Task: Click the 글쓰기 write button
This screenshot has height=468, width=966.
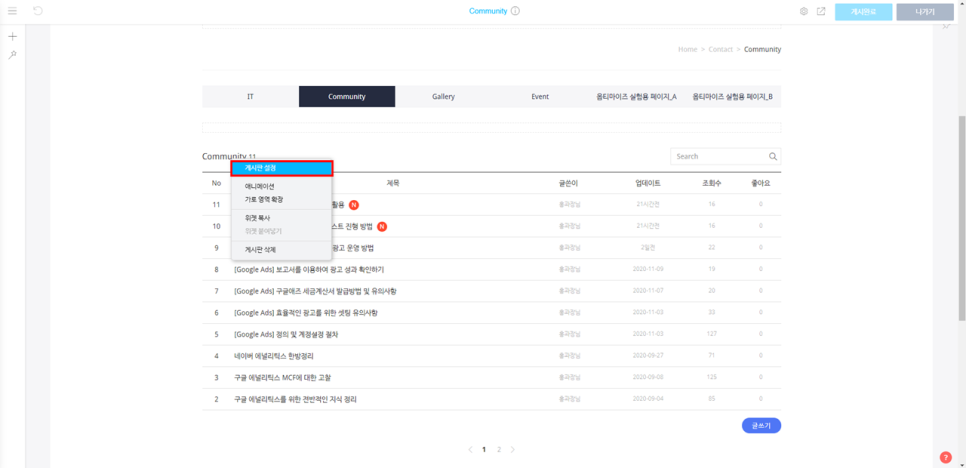Action: [761, 426]
